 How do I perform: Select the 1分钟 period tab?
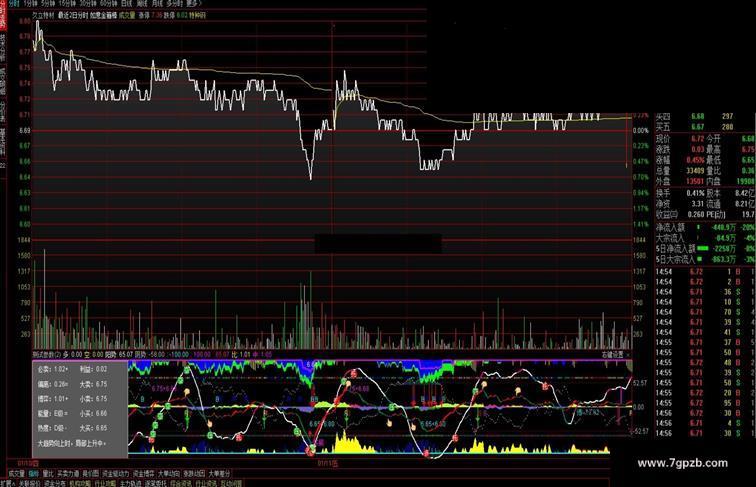(x=30, y=3)
